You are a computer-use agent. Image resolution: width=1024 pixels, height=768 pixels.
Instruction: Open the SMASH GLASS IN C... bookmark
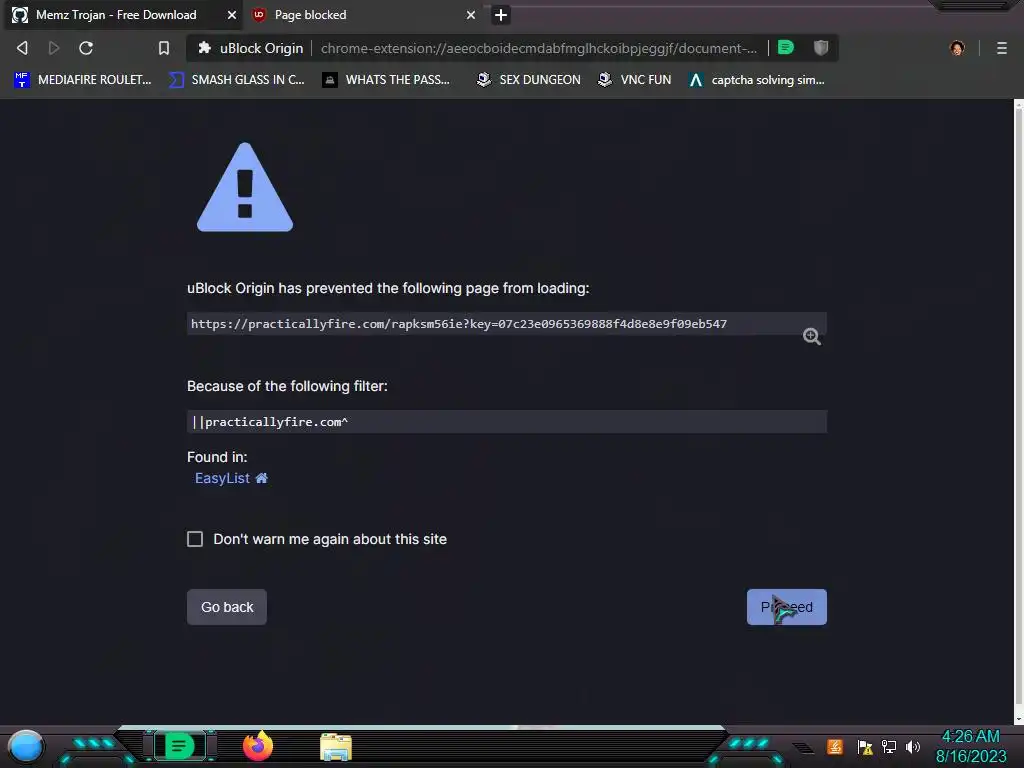(236, 80)
